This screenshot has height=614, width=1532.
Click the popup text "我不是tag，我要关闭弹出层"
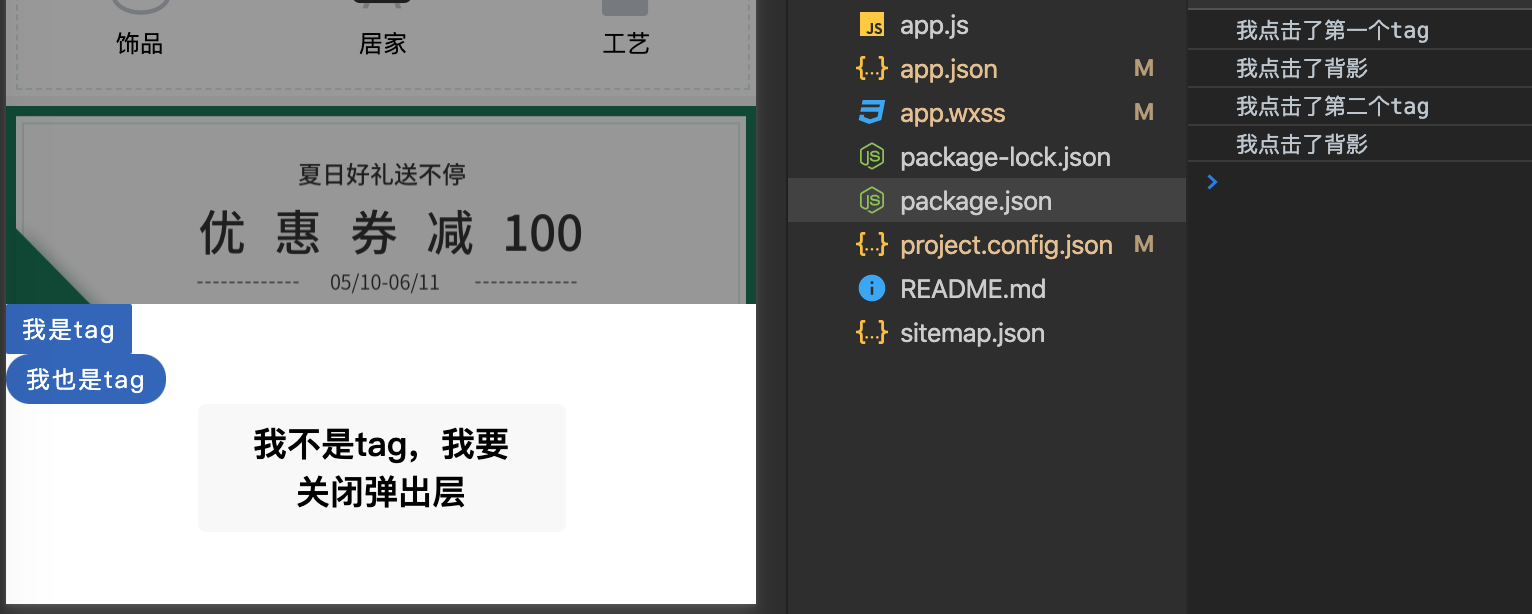tap(381, 467)
